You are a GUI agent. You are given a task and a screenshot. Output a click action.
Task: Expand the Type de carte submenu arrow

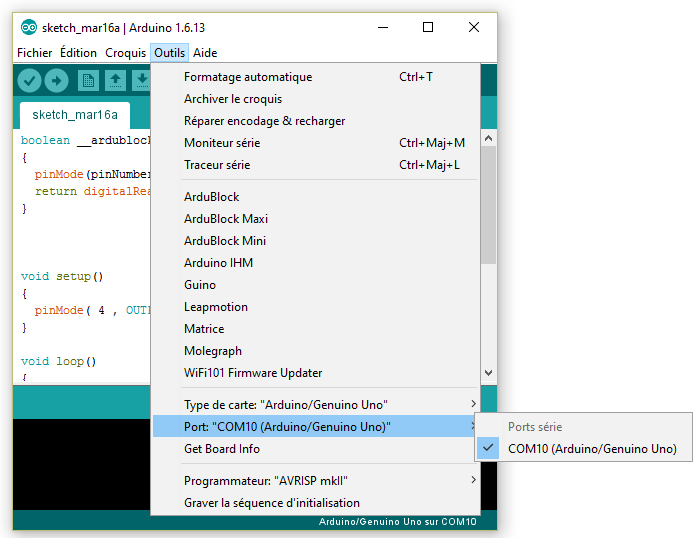pyautogui.click(x=473, y=404)
